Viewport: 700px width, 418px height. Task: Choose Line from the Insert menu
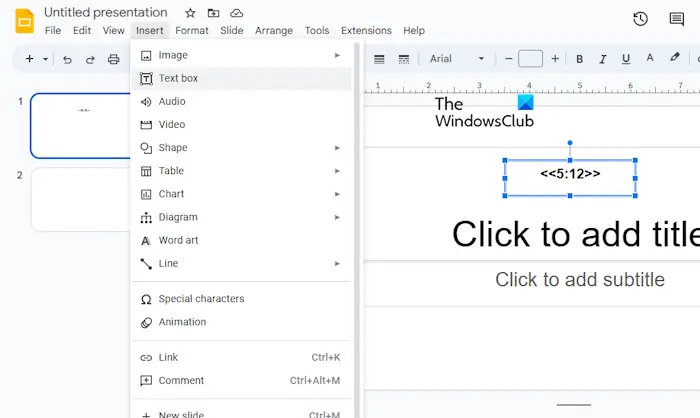242,264
